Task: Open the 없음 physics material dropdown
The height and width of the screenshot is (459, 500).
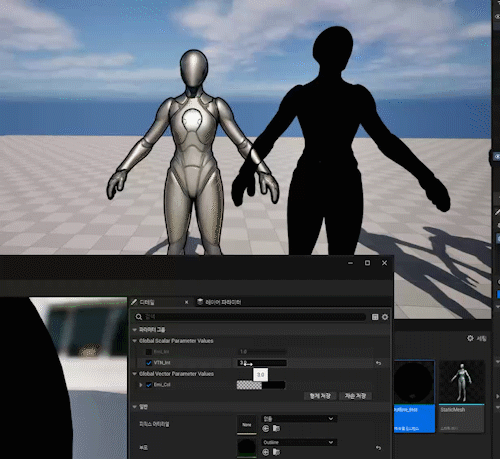Action: (299, 419)
